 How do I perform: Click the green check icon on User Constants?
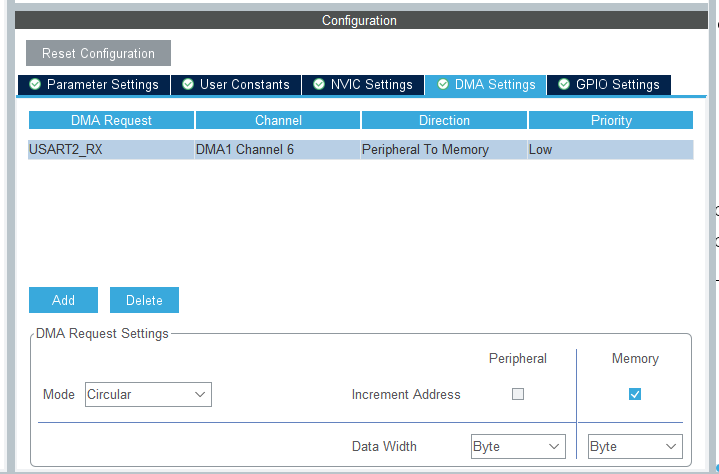pyautogui.click(x=188, y=84)
